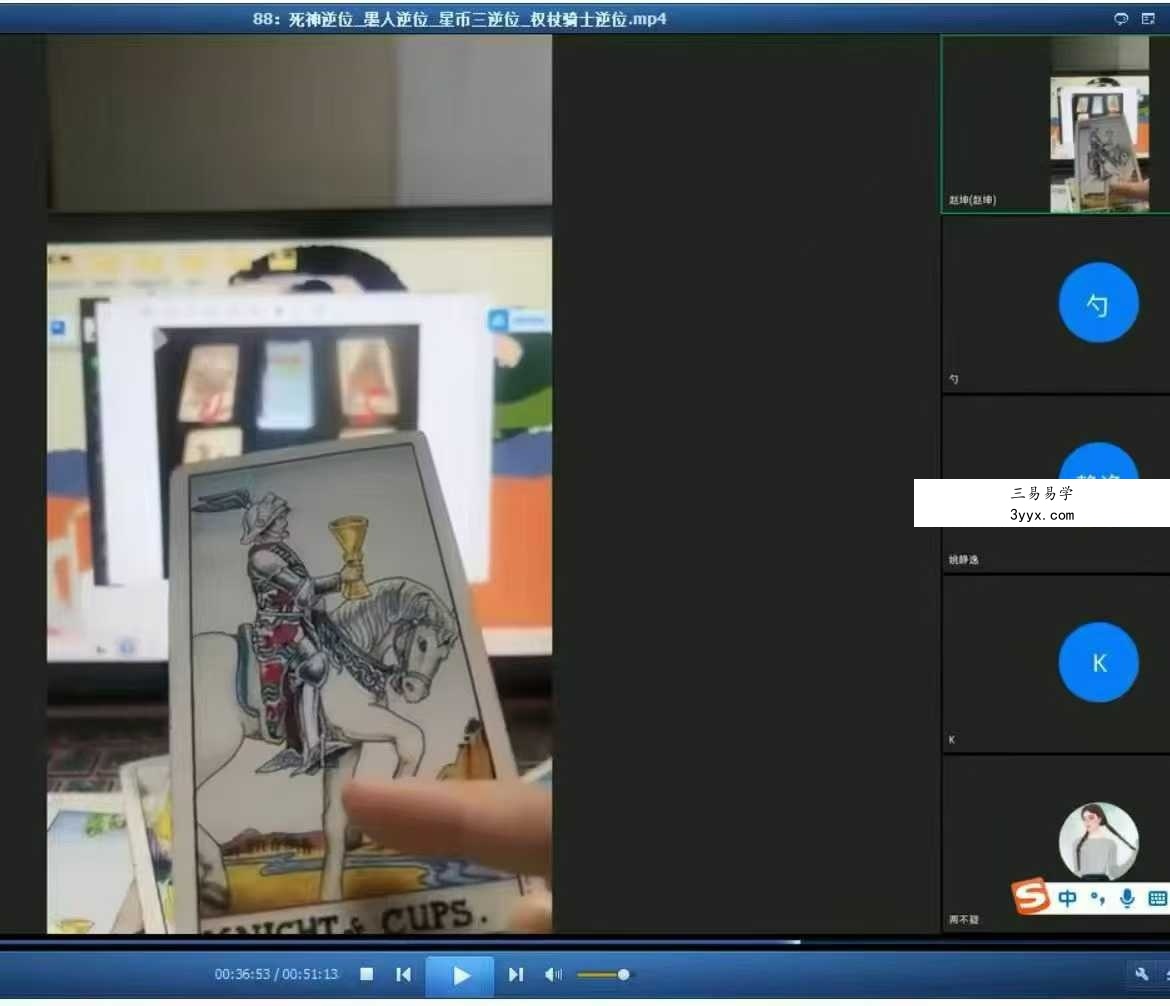The height and width of the screenshot is (1006, 1170).
Task: Mute audio via the speaker icon
Action: click(x=554, y=975)
